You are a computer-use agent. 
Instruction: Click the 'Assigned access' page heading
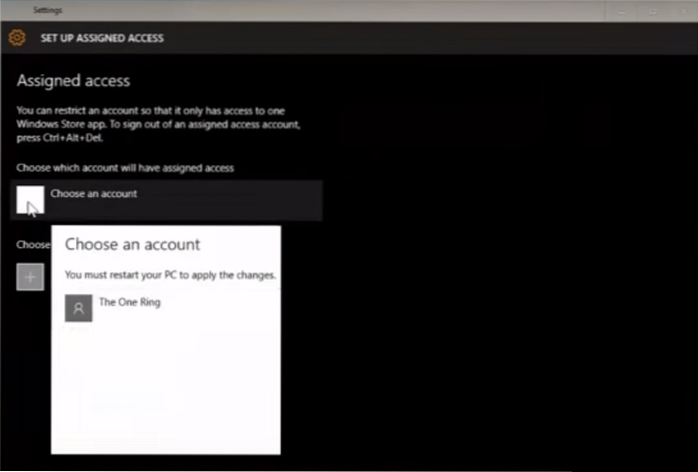[x=73, y=80]
